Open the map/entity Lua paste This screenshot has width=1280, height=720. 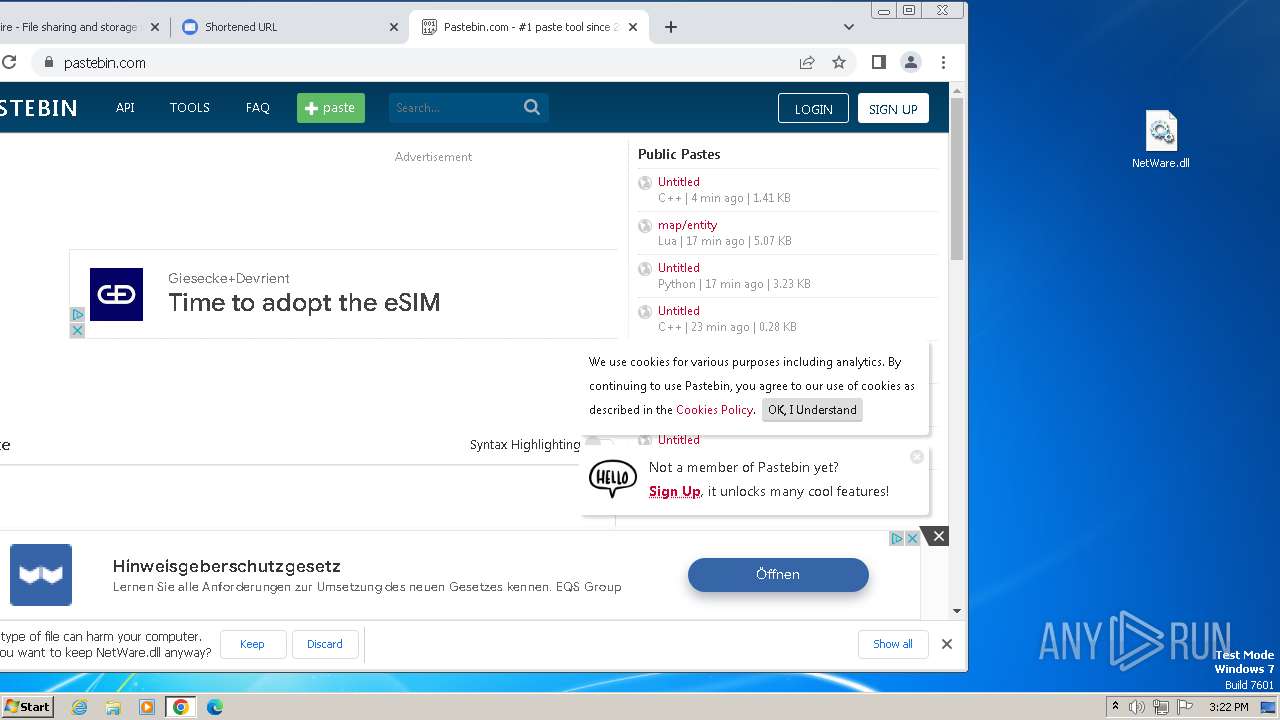coord(687,225)
